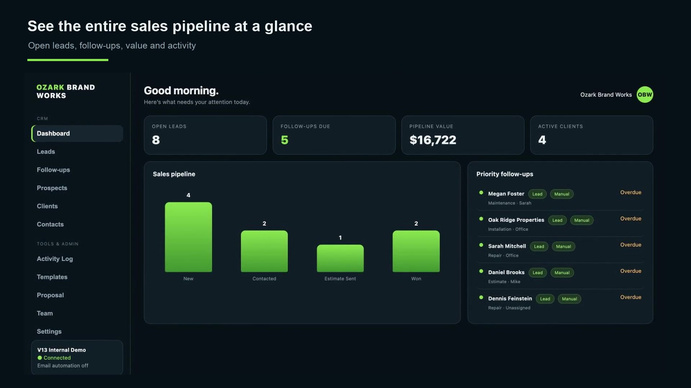
Task: Click the Pipeline Value card
Action: 463,135
